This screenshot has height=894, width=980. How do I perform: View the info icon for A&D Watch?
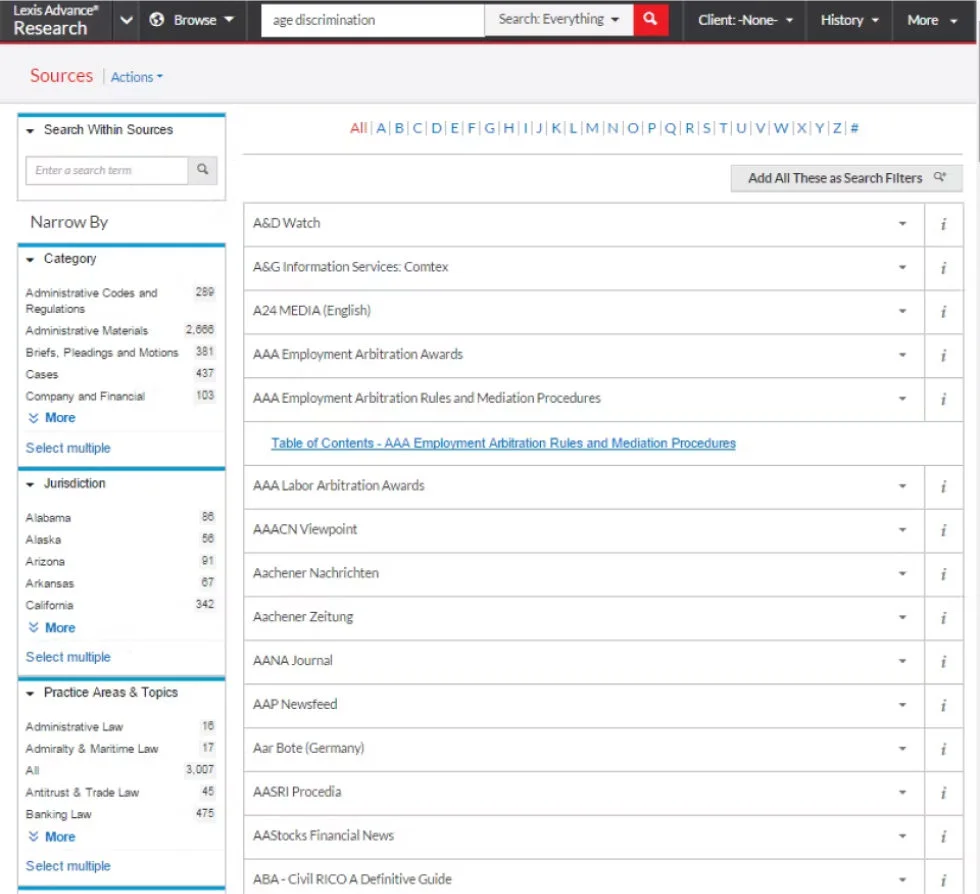coord(943,223)
